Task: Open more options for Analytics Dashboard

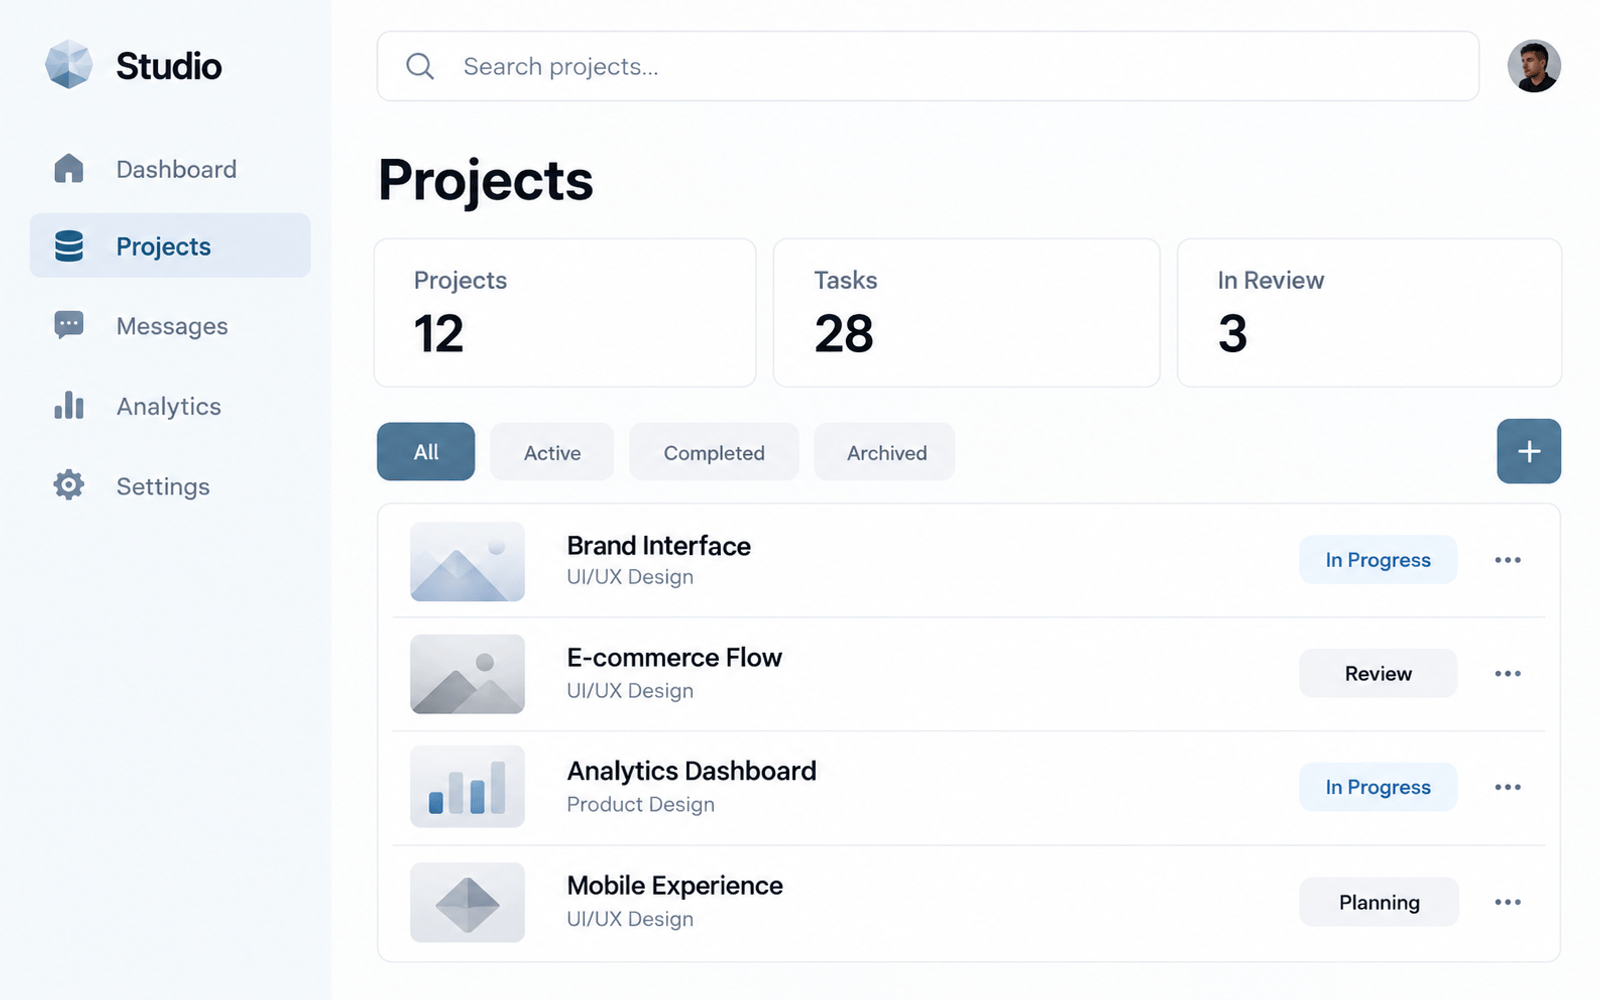Action: click(x=1508, y=788)
